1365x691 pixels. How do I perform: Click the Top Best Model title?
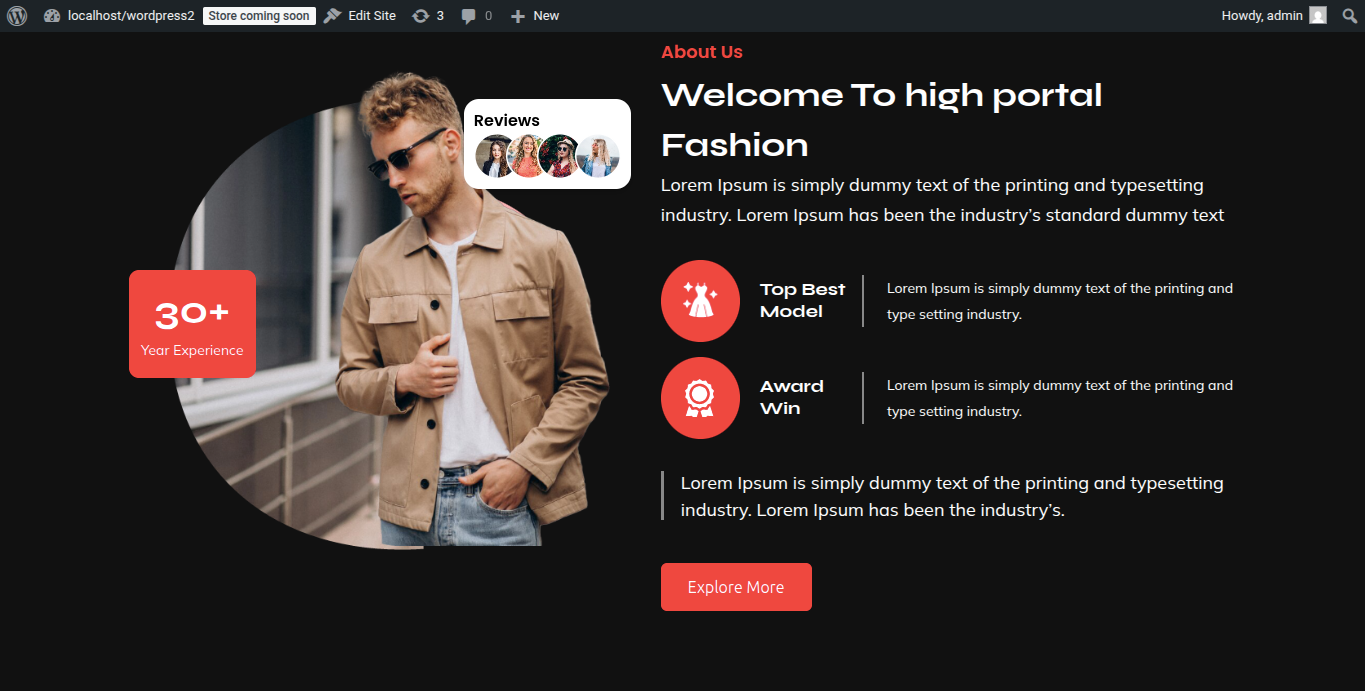click(x=802, y=300)
